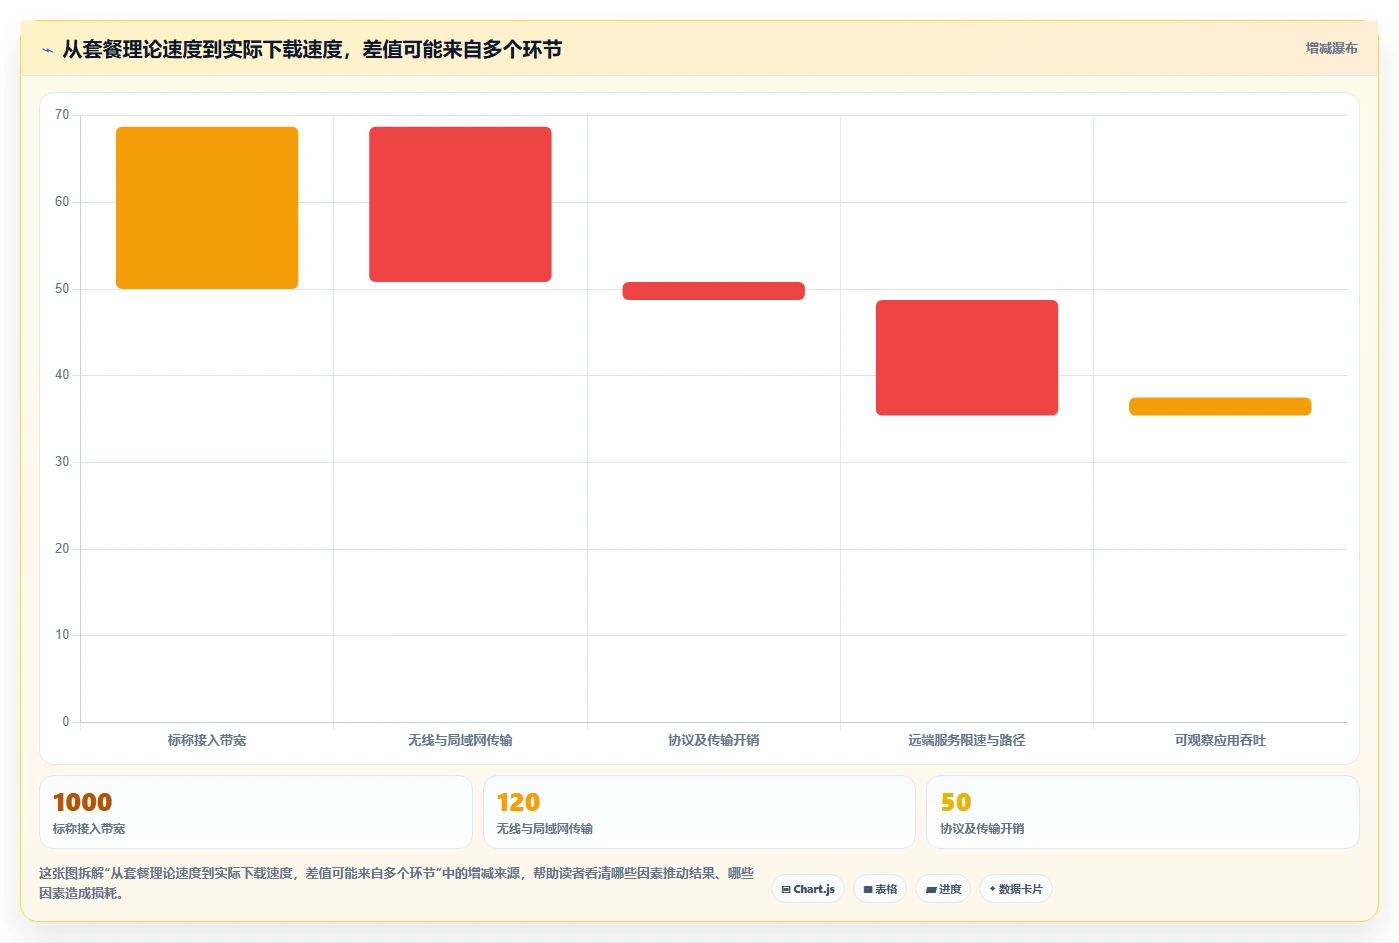Viewport: 1399px width, 943px height.
Task: Click the thin red 协议及传输开销 bar
Action: 714,291
